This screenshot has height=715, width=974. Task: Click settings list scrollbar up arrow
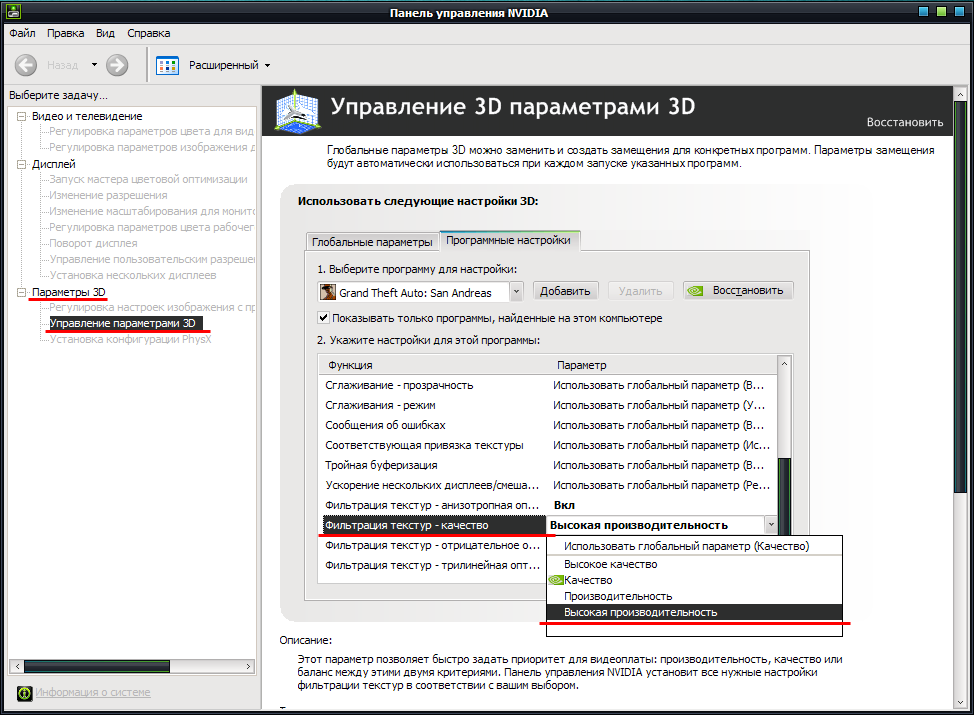coord(785,363)
